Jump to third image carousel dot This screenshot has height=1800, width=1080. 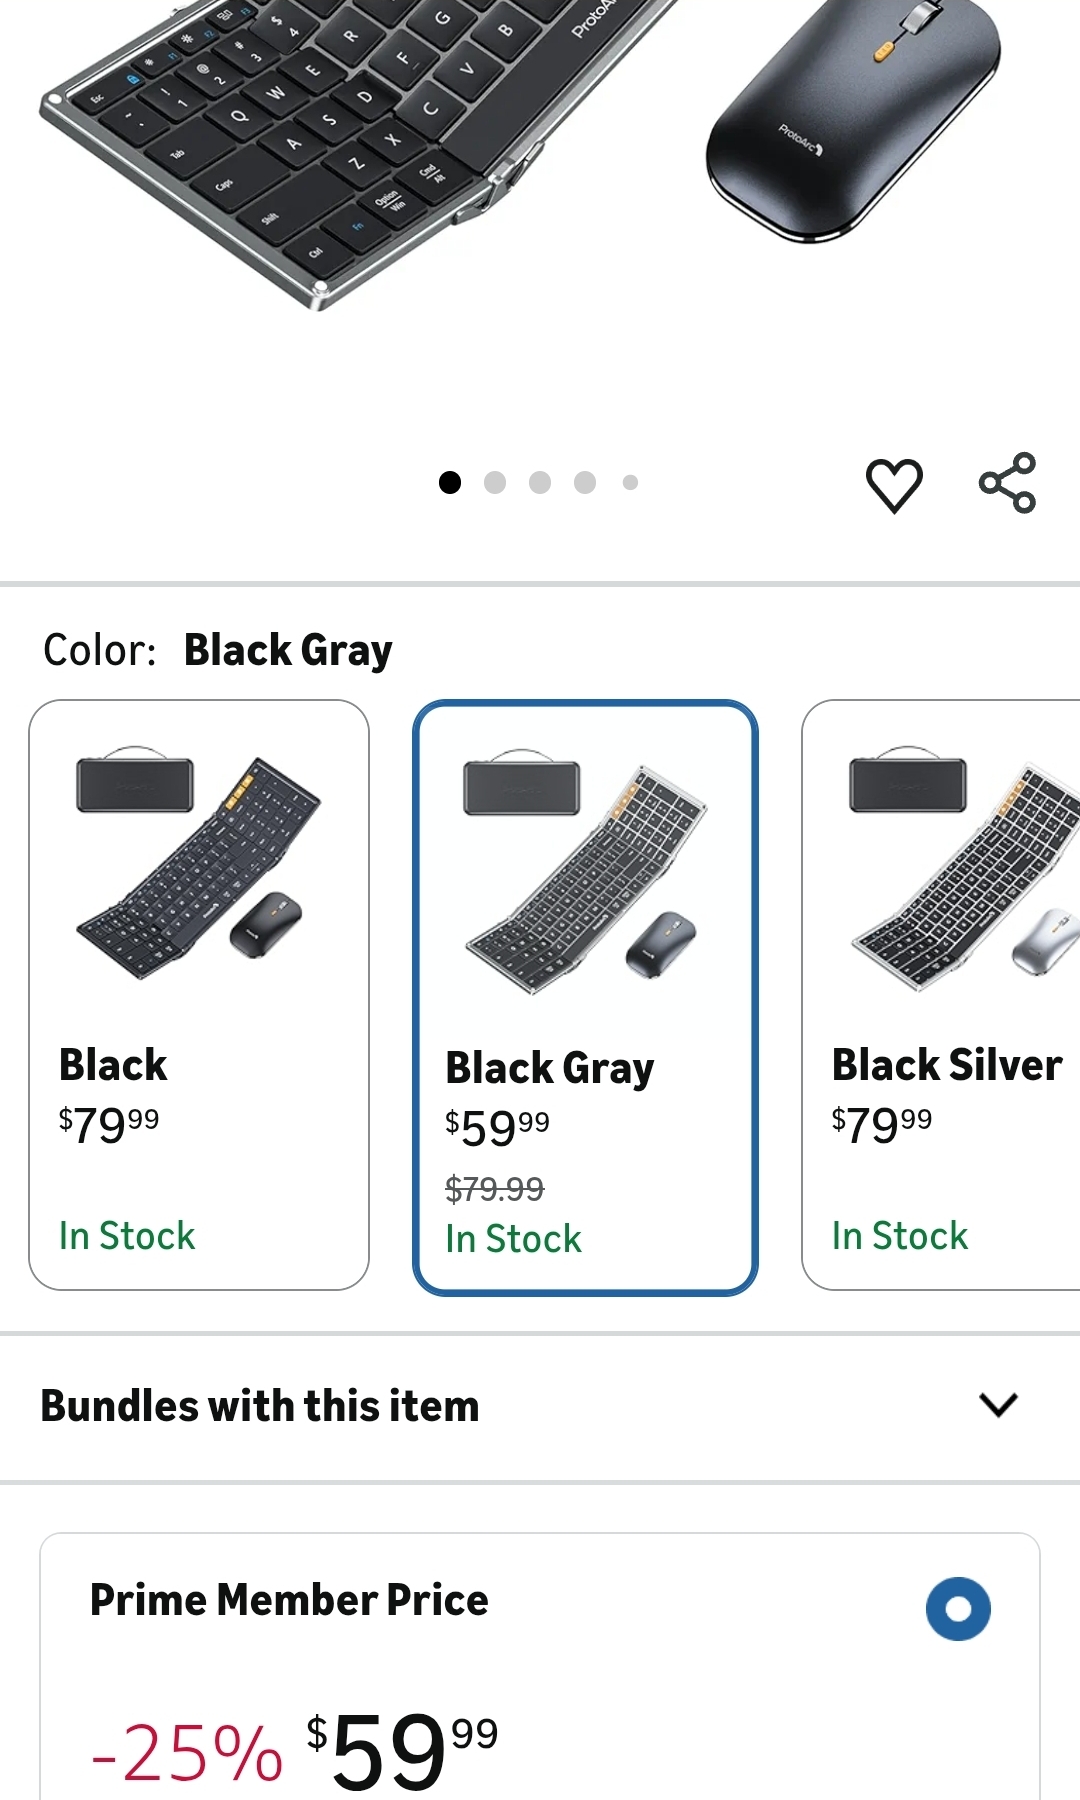tap(540, 483)
